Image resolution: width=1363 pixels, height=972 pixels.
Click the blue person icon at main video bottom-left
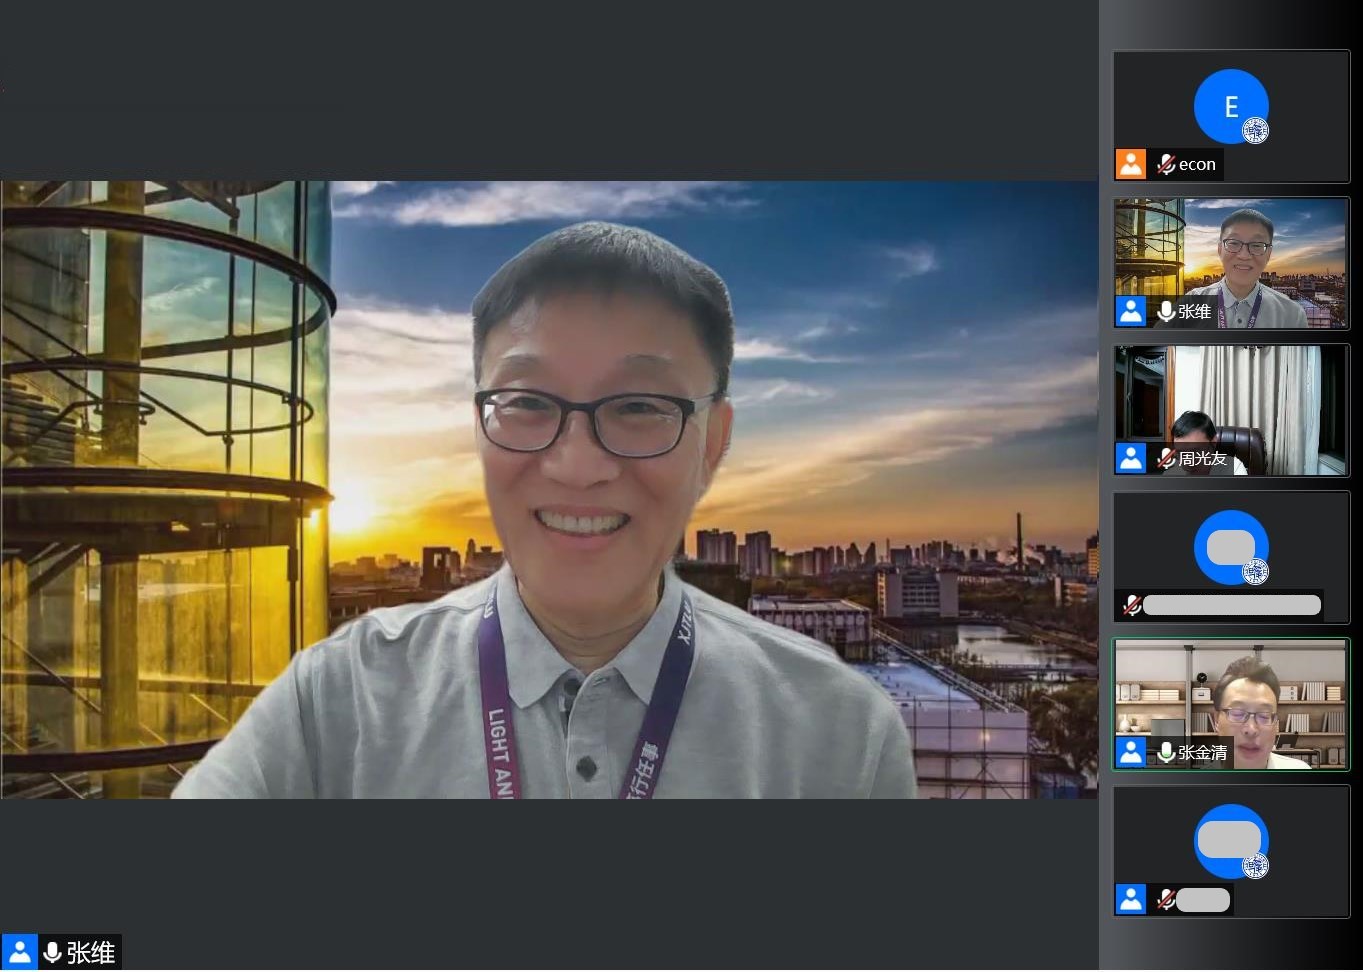pos(19,952)
